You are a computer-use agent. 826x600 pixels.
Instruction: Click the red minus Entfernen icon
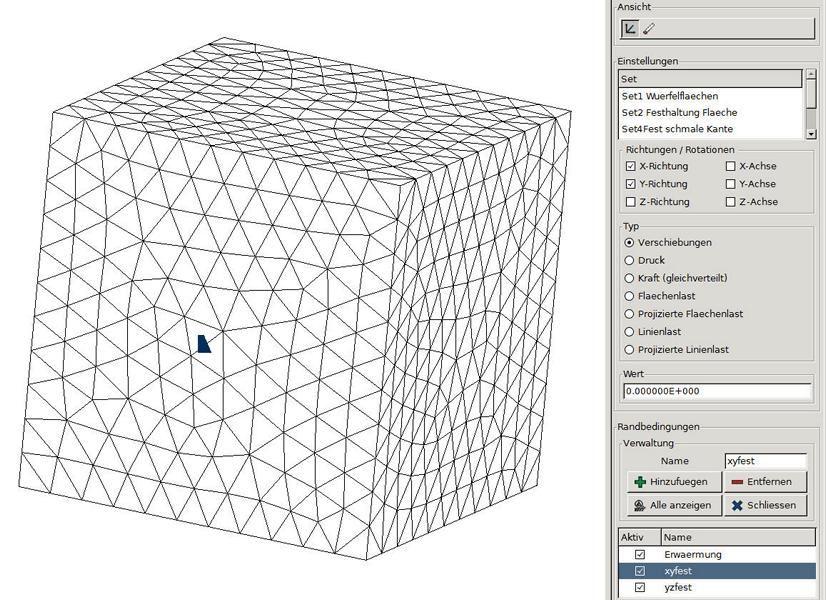pyautogui.click(x=738, y=482)
